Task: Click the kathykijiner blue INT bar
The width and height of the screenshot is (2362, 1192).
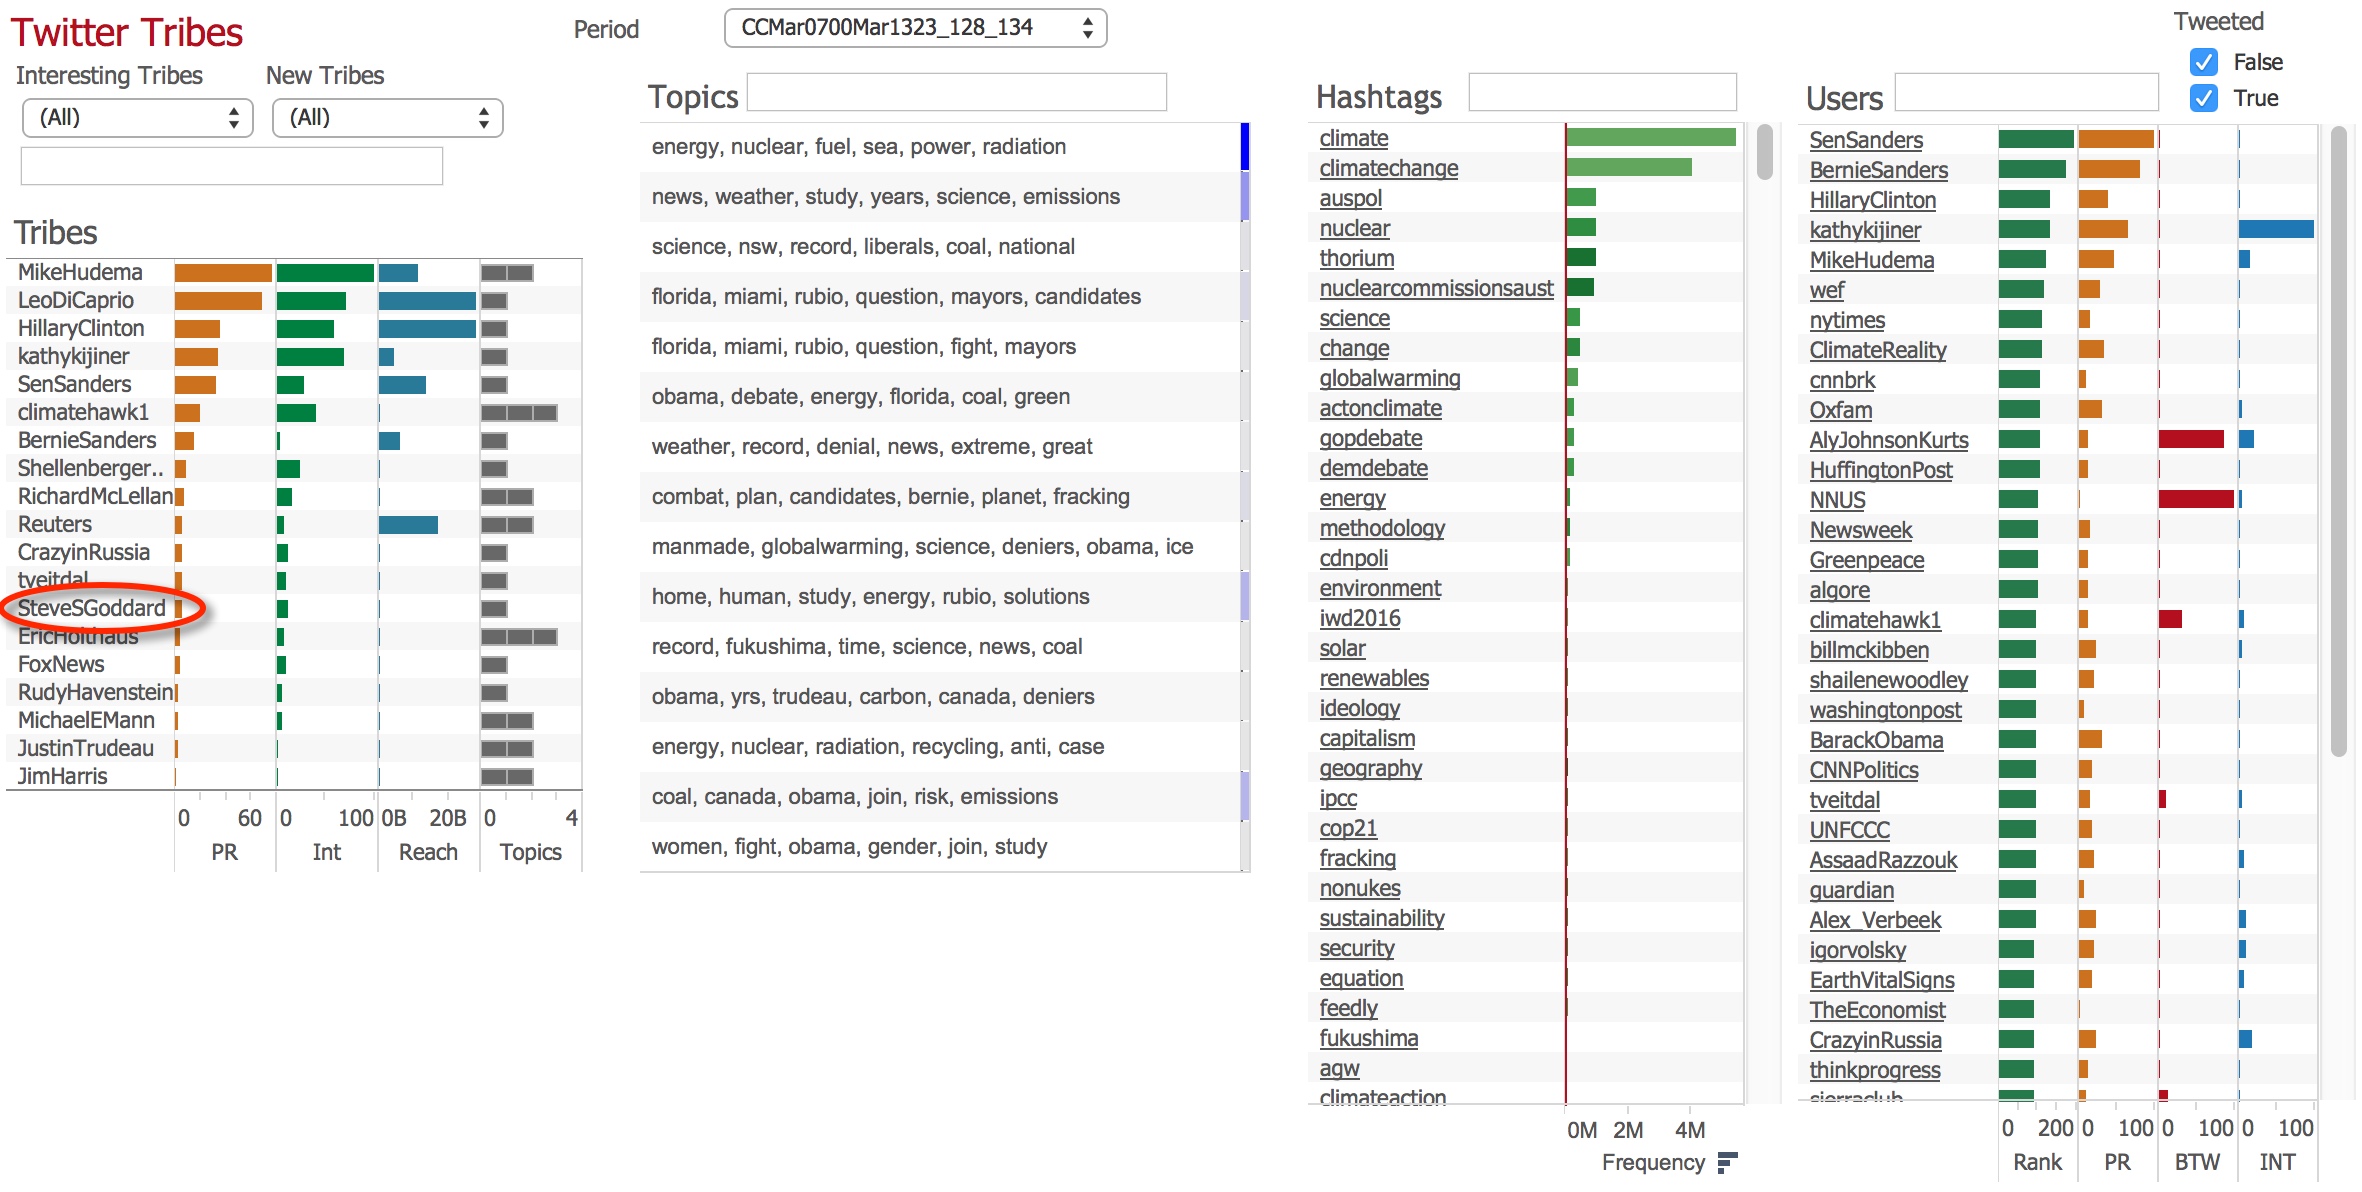Action: [2276, 229]
